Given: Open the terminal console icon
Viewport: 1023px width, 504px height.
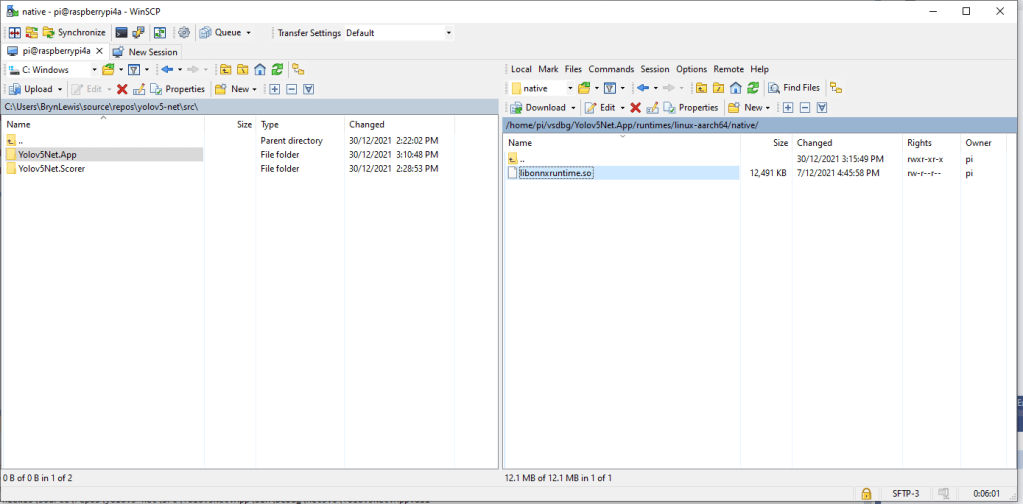Looking at the screenshot, I should [x=121, y=32].
